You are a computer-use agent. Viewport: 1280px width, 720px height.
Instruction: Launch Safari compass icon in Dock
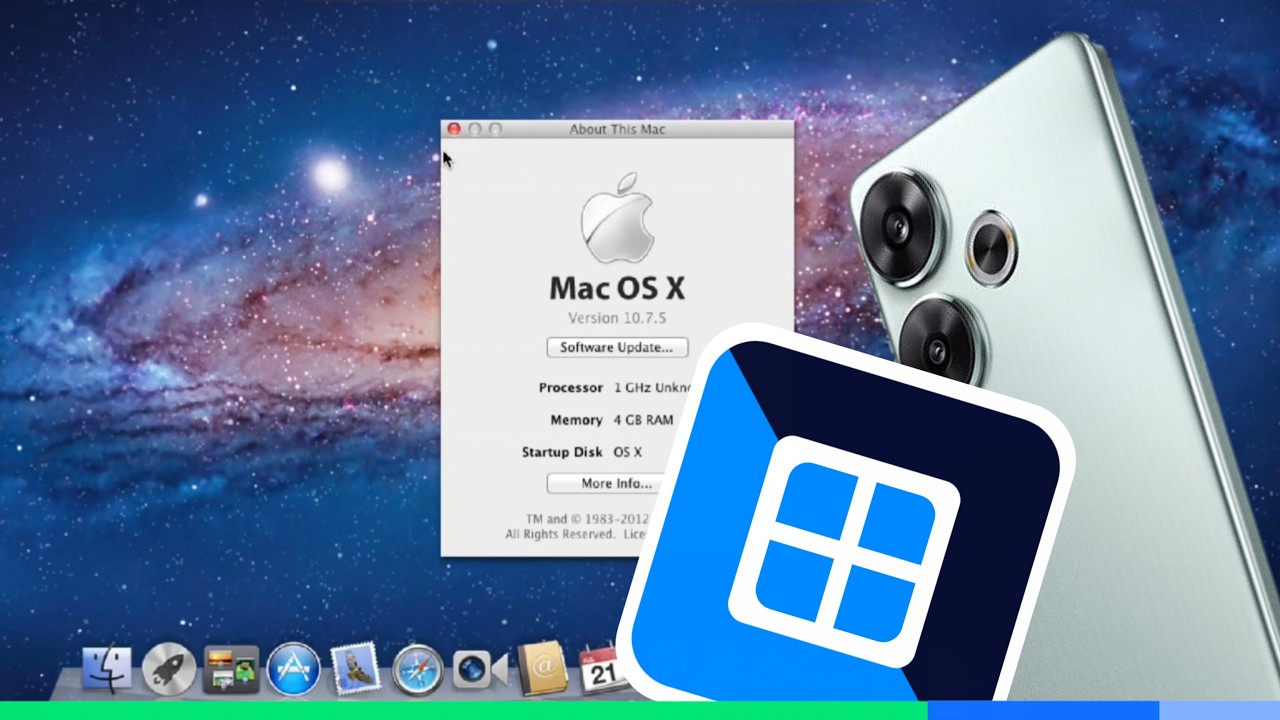[x=418, y=669]
